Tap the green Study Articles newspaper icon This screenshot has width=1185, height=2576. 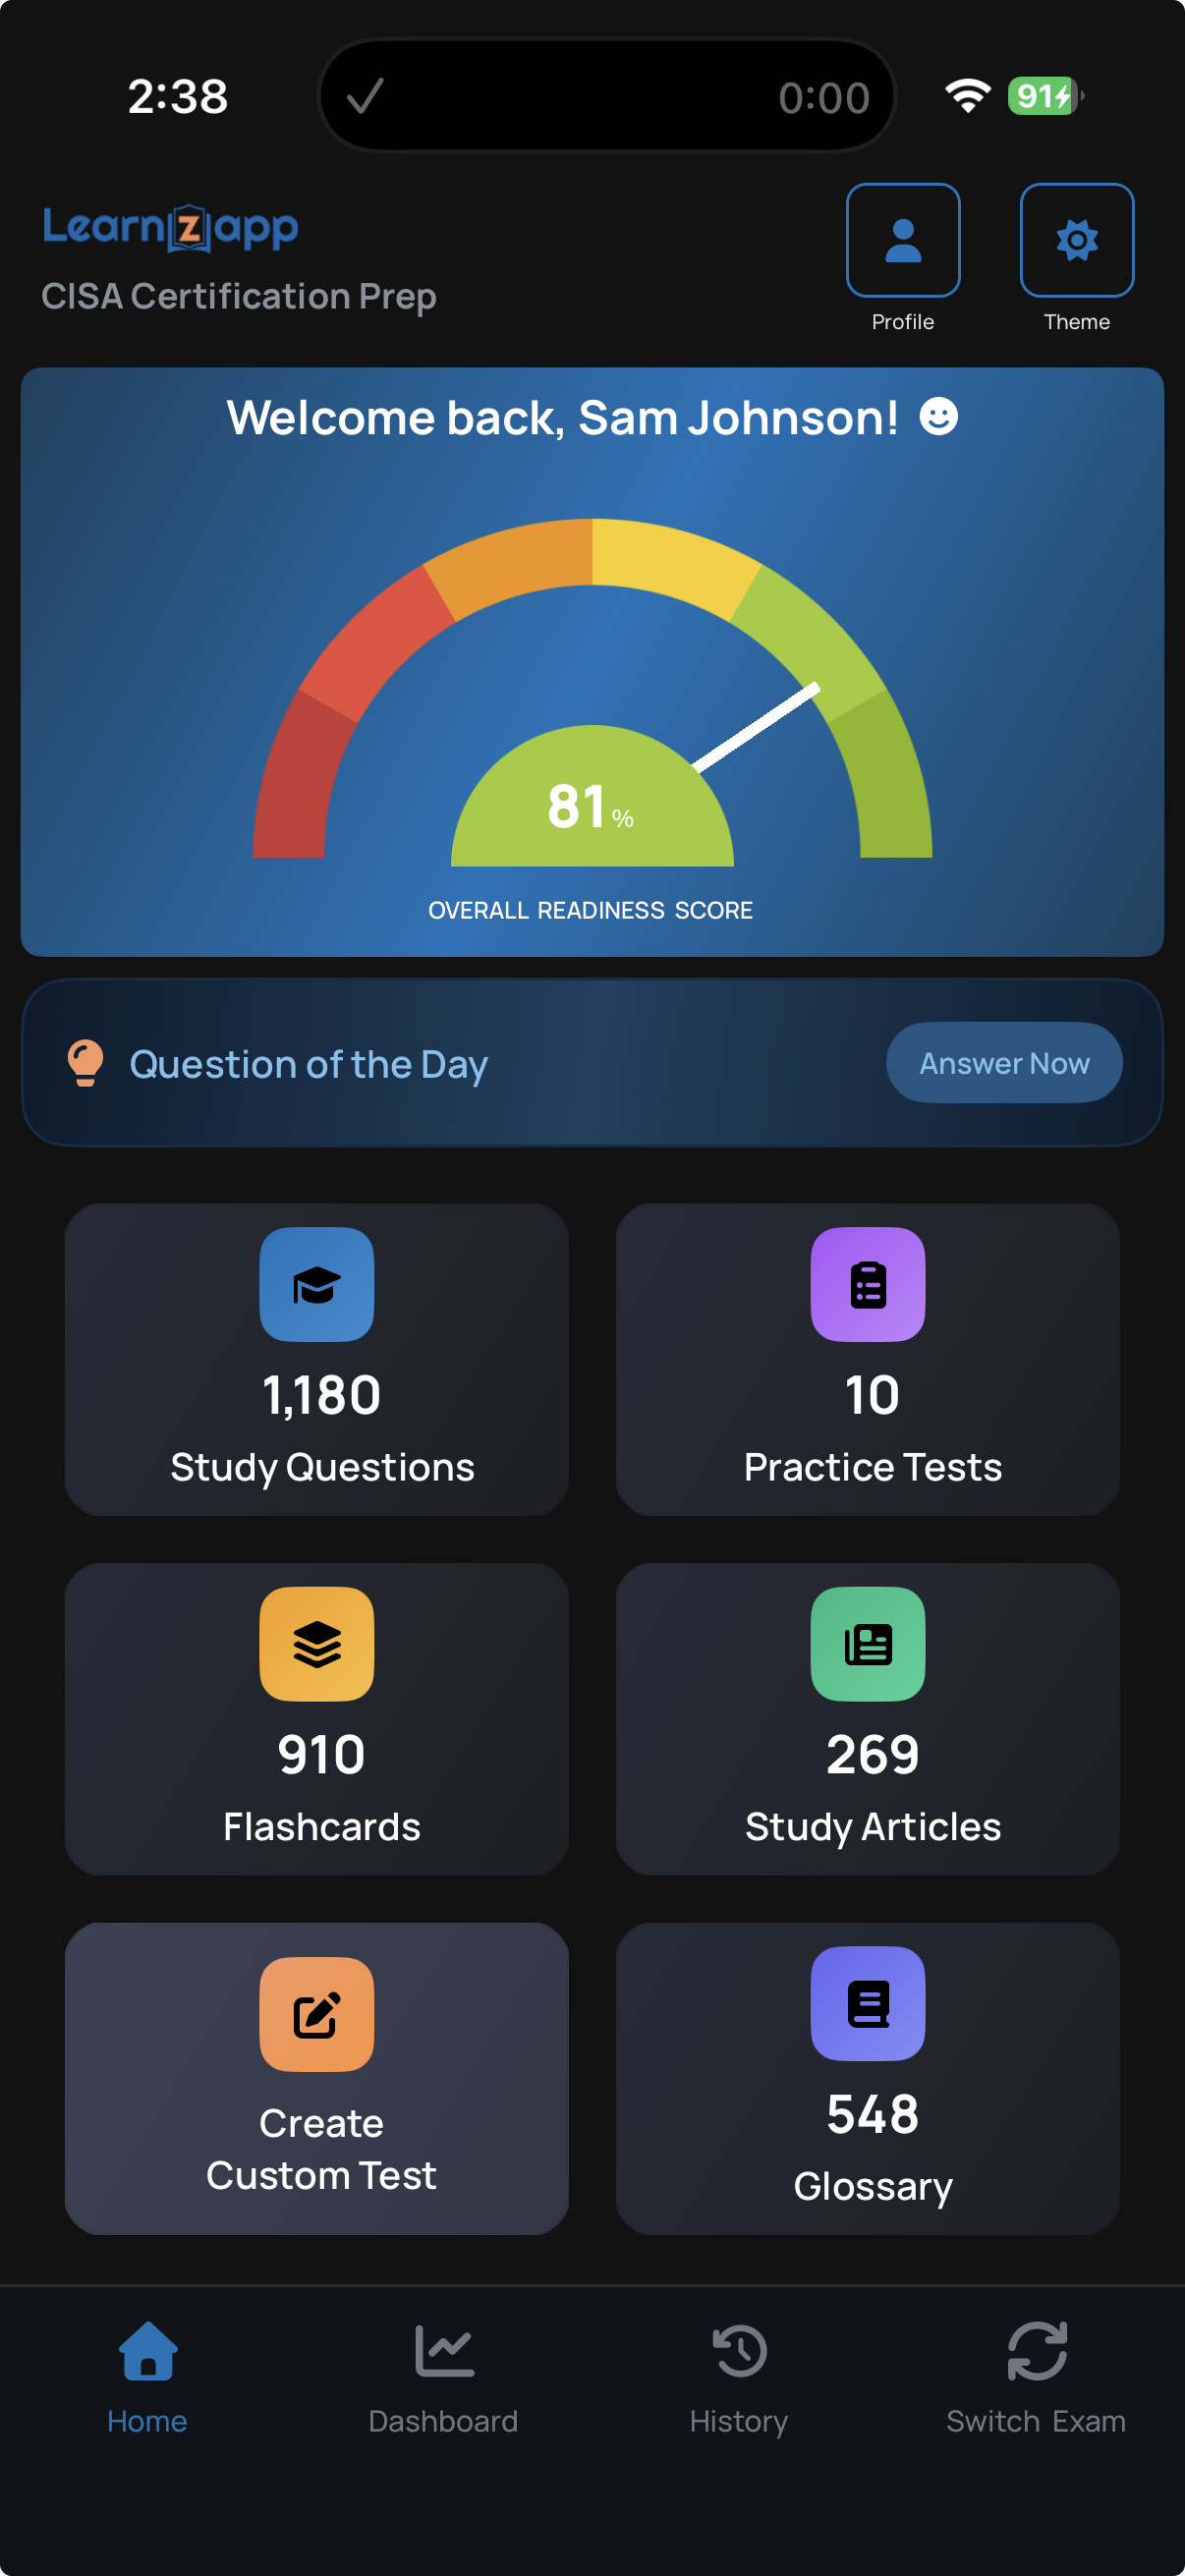pos(867,1643)
